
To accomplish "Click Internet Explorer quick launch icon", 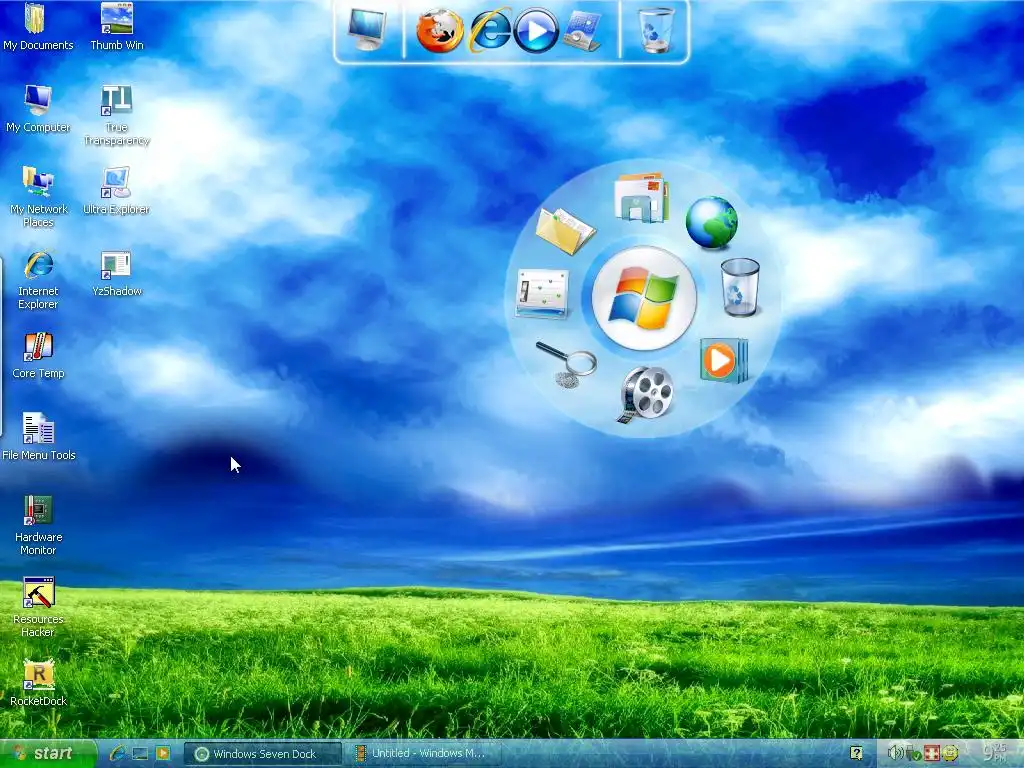I will click(118, 754).
